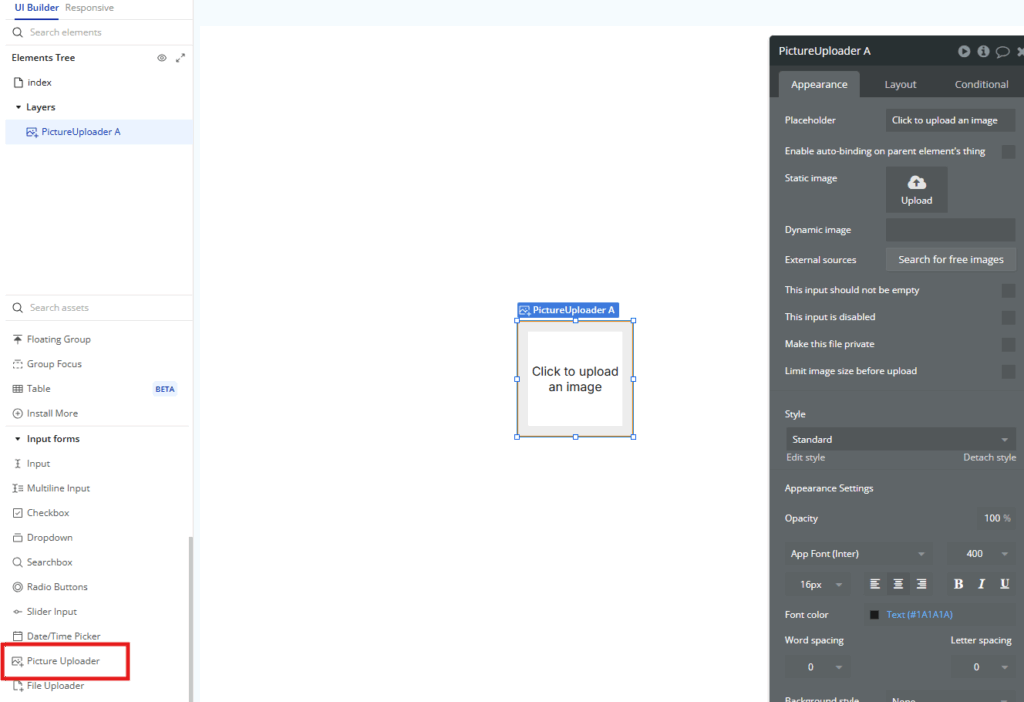Switch to the UI Builder tab

point(37,8)
